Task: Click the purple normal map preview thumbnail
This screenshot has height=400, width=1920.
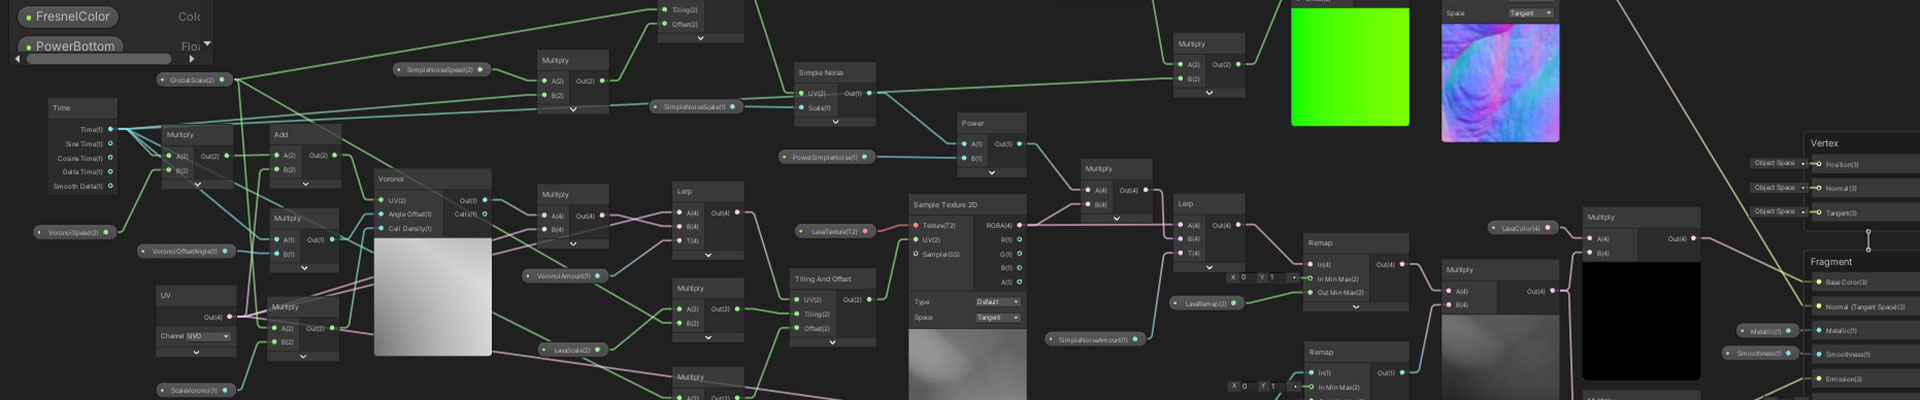Action: [1500, 83]
